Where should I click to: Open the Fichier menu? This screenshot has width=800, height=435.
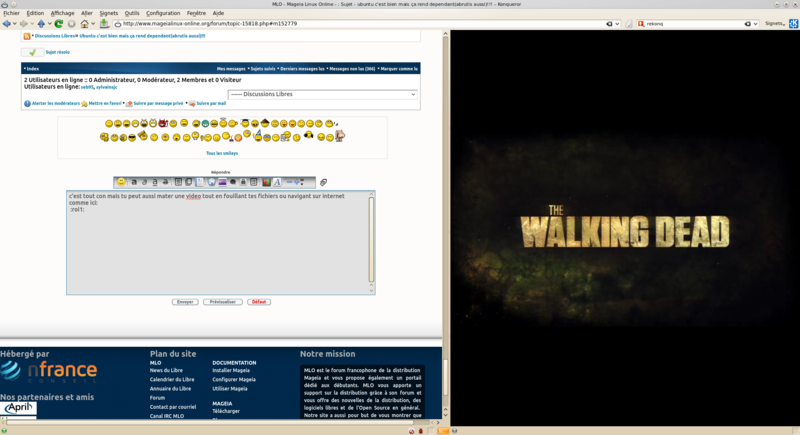11,13
